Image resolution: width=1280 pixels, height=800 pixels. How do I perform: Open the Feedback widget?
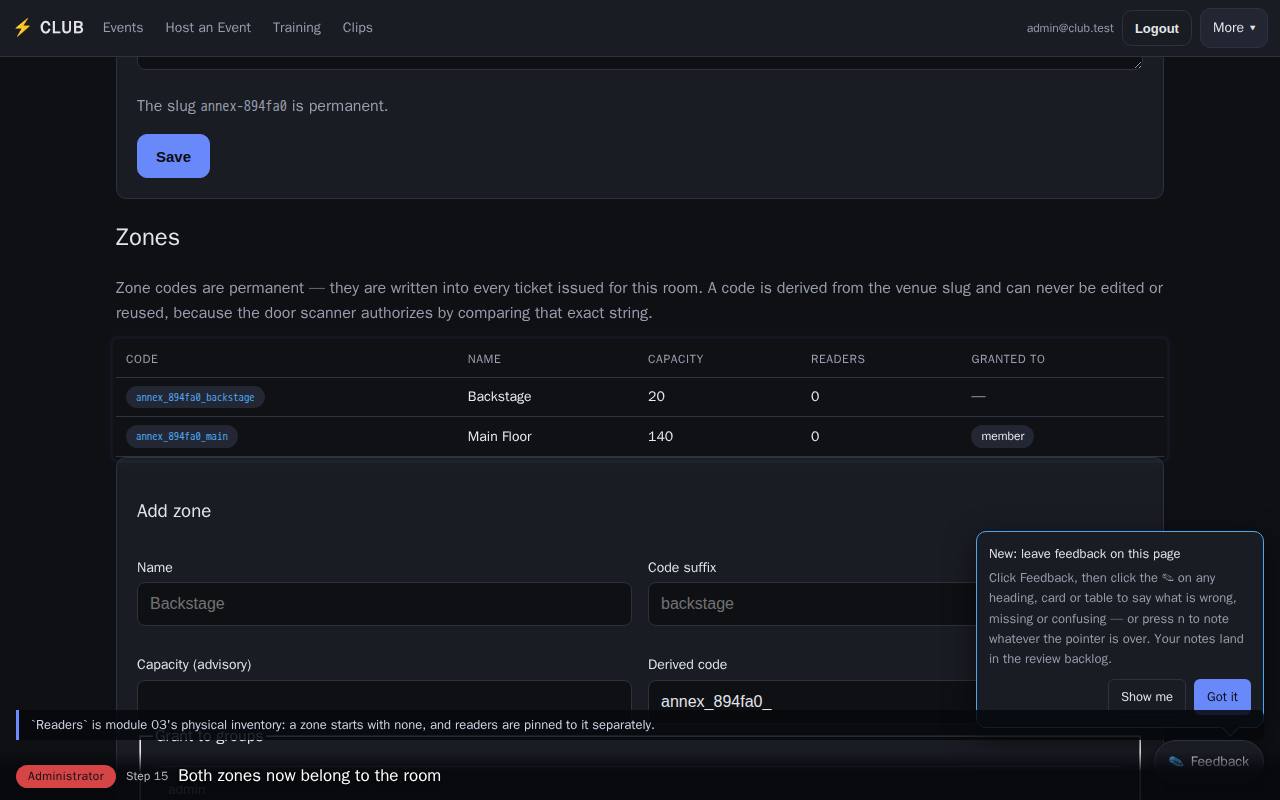click(x=1209, y=762)
